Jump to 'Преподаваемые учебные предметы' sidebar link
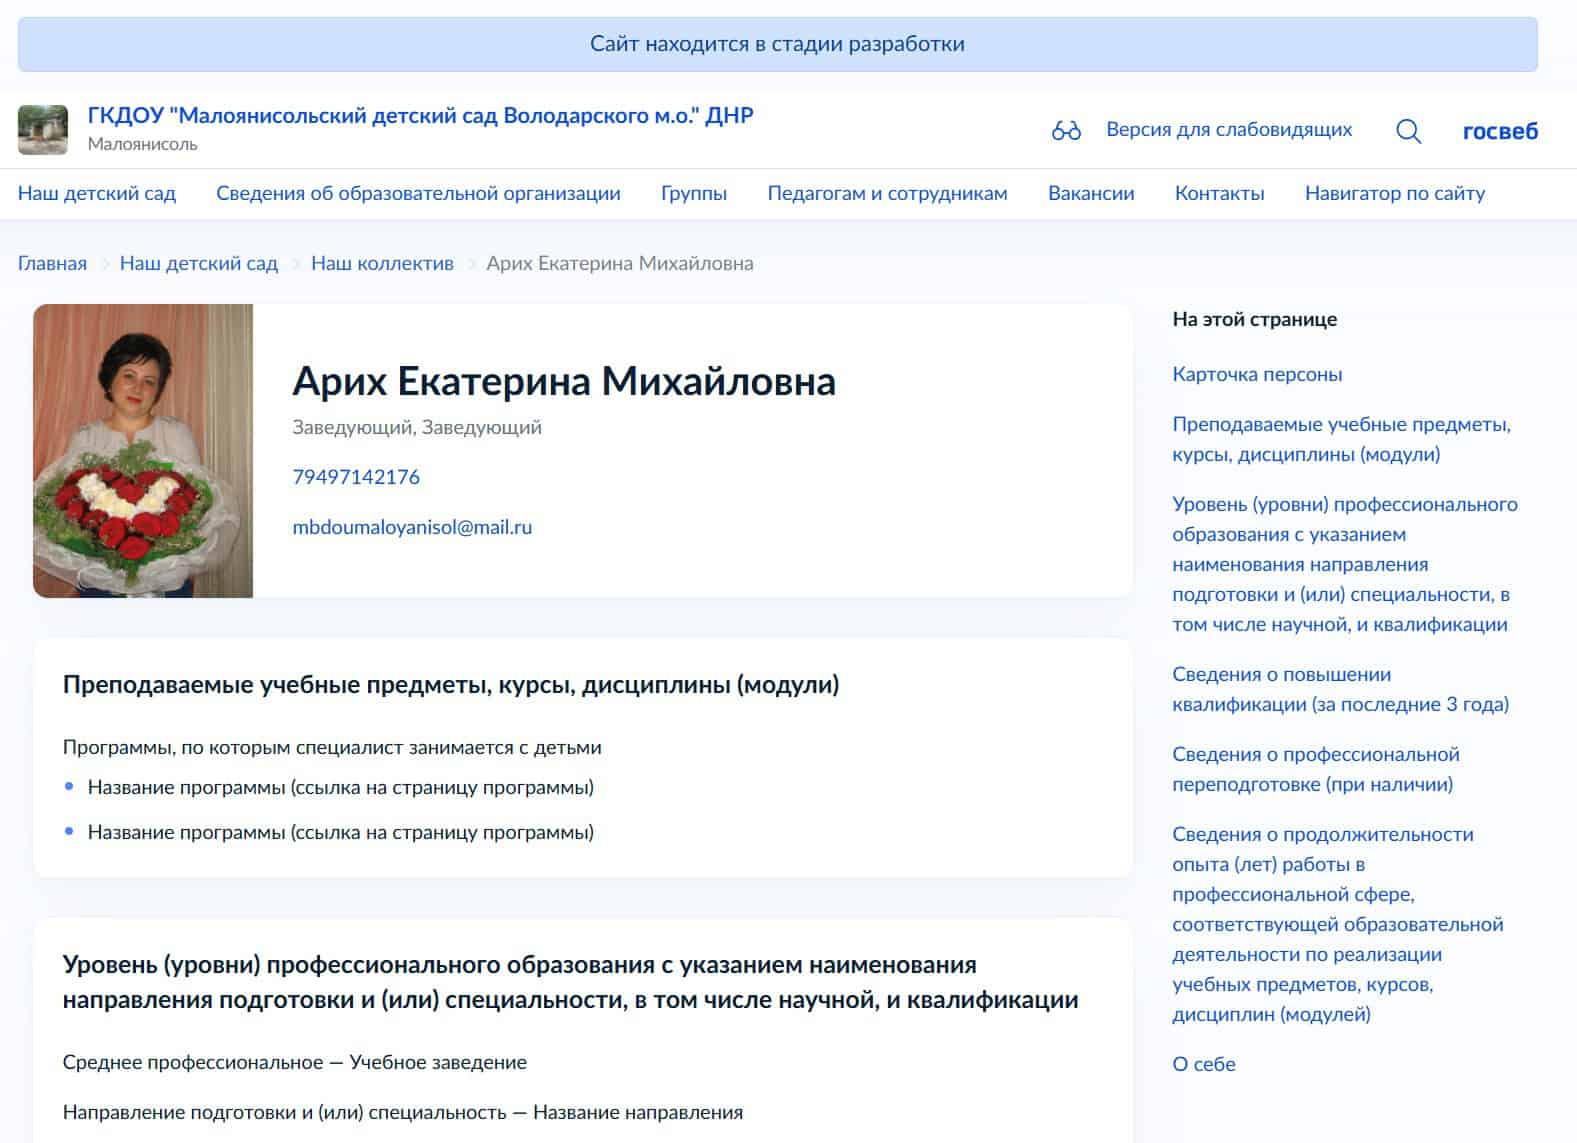 click(1341, 439)
